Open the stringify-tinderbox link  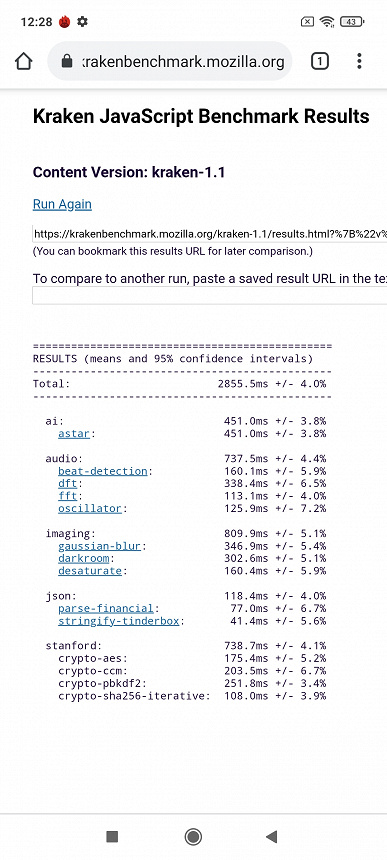click(118, 621)
